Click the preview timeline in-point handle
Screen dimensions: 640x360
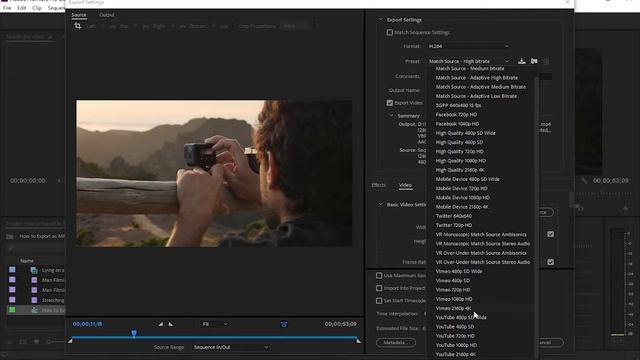coord(70,340)
